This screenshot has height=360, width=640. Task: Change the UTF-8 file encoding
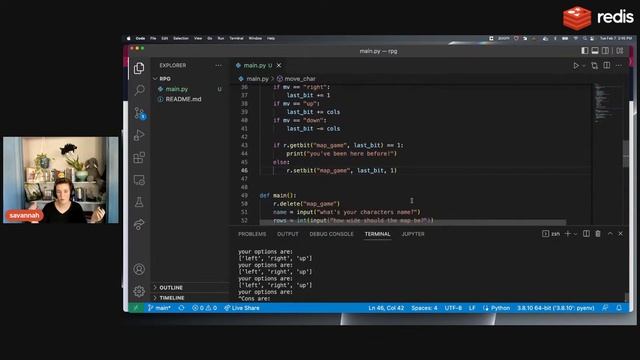[453, 308]
